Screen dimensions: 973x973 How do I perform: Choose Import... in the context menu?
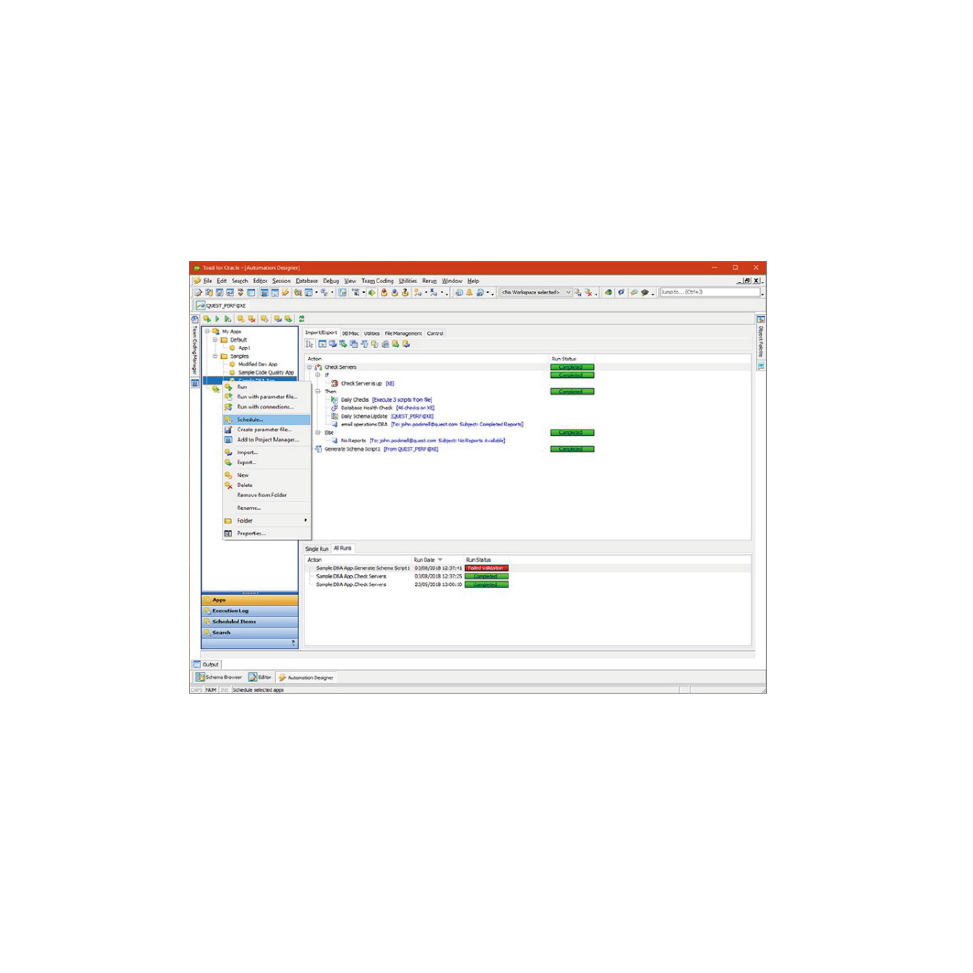pos(266,452)
